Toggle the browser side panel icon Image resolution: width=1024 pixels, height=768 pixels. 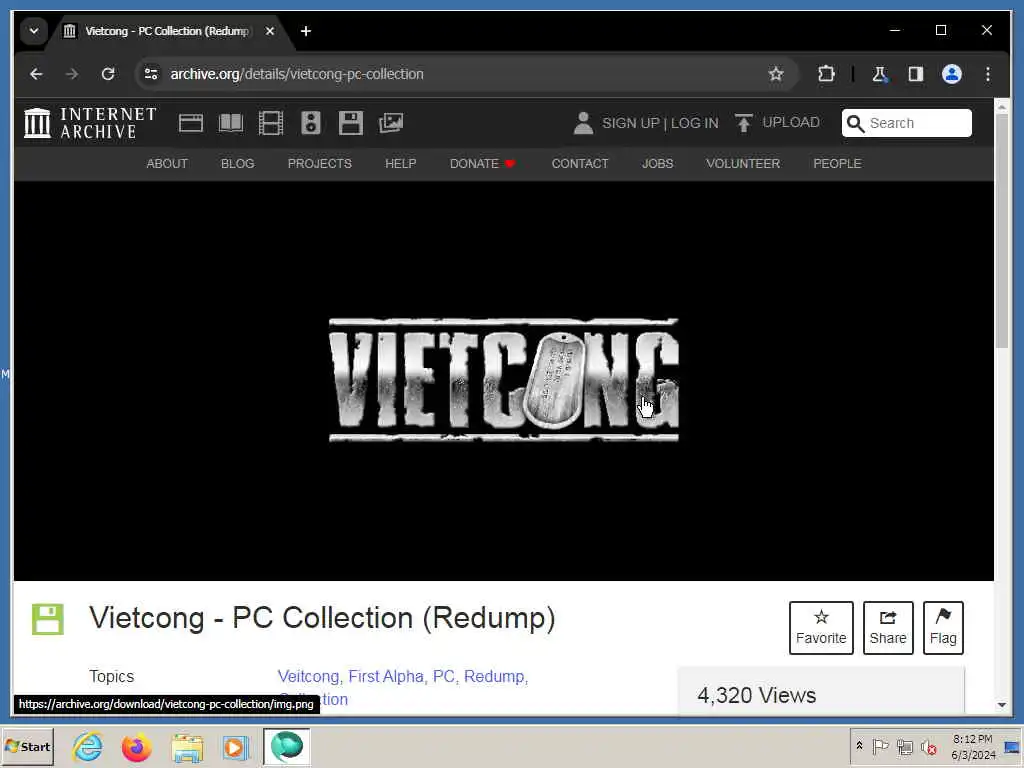pos(916,74)
